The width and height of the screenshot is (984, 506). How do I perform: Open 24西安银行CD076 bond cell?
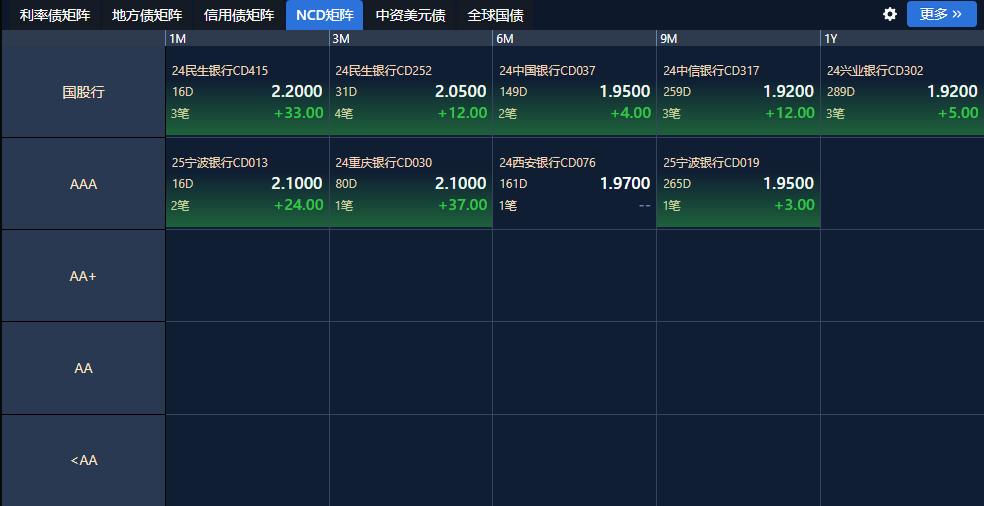[x=575, y=183]
